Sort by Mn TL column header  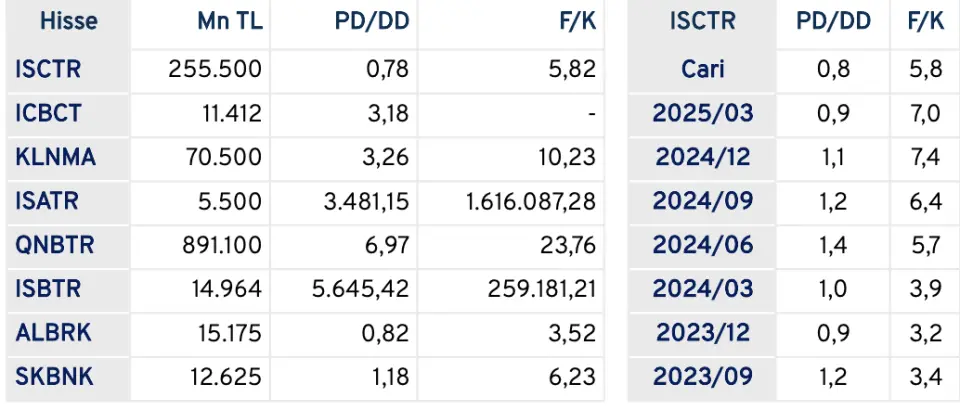click(x=230, y=21)
